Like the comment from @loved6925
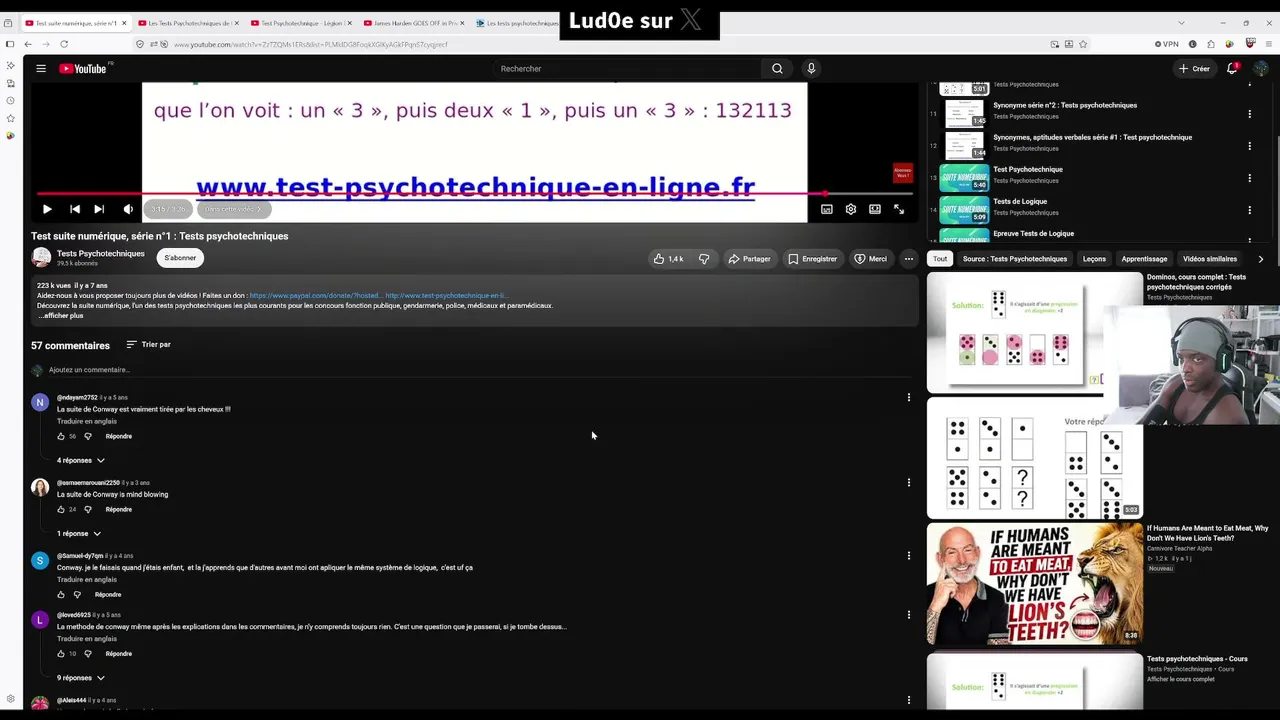Image resolution: width=1280 pixels, height=720 pixels. coord(61,653)
